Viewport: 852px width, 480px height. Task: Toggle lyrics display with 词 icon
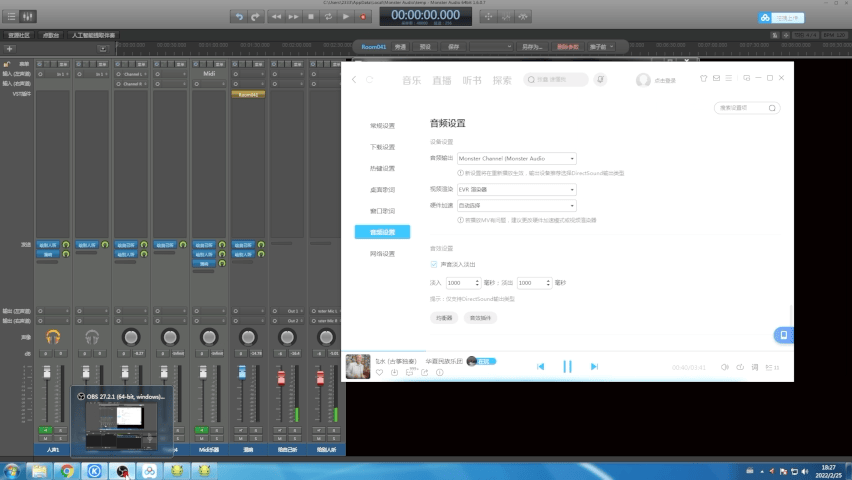755,367
